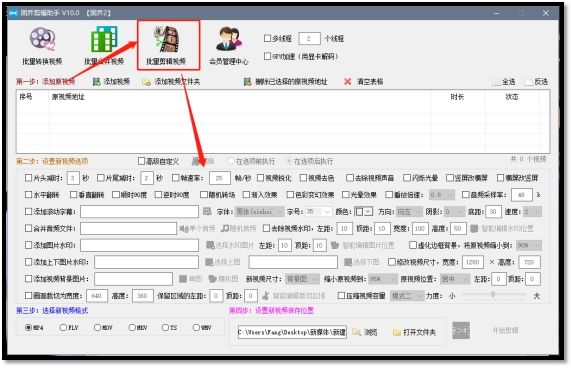Click the thread count input field

coord(309,39)
